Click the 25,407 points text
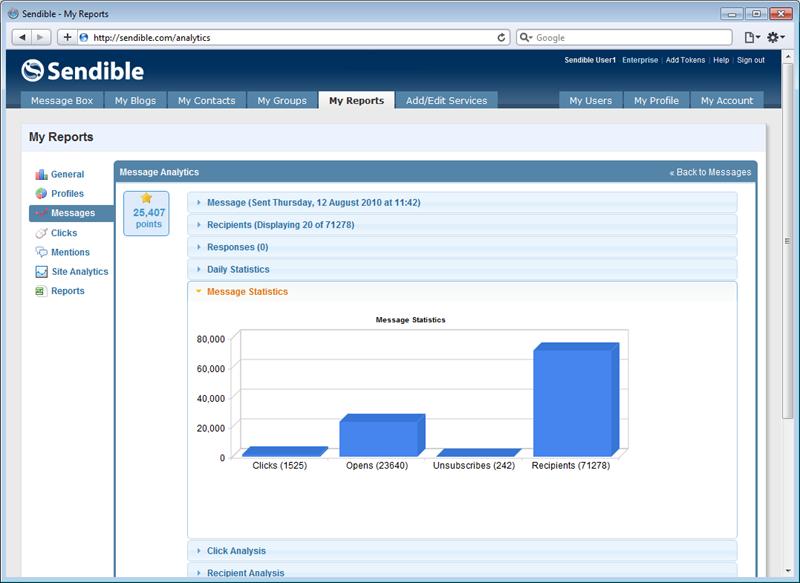Image resolution: width=800 pixels, height=583 pixels. point(149,218)
